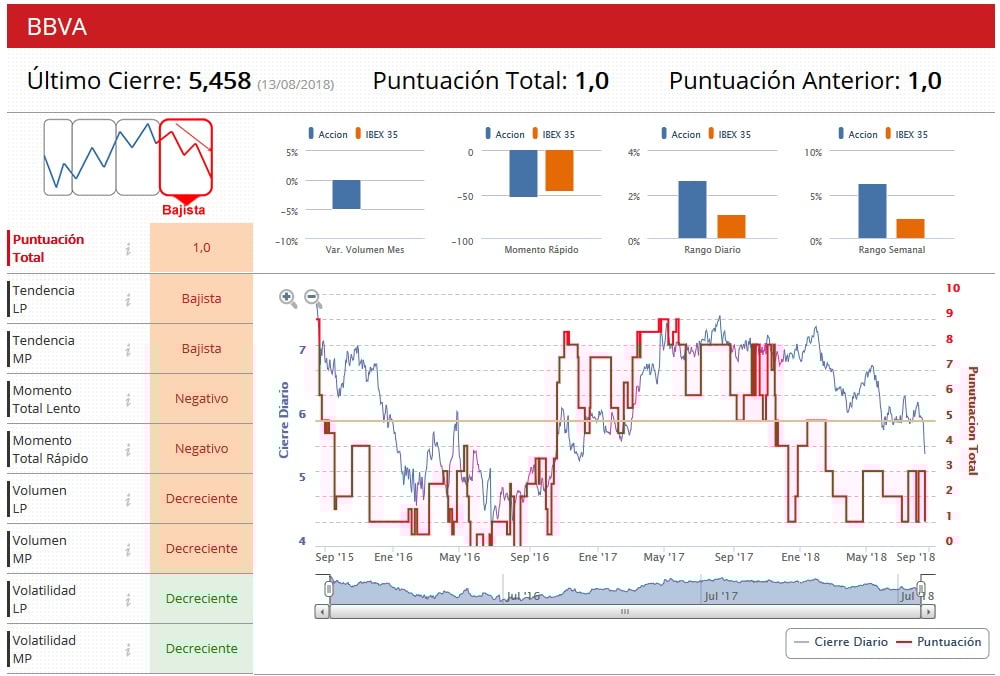Open info icon for Volumen MP
This screenshot has height=676, width=1000.
click(128, 549)
